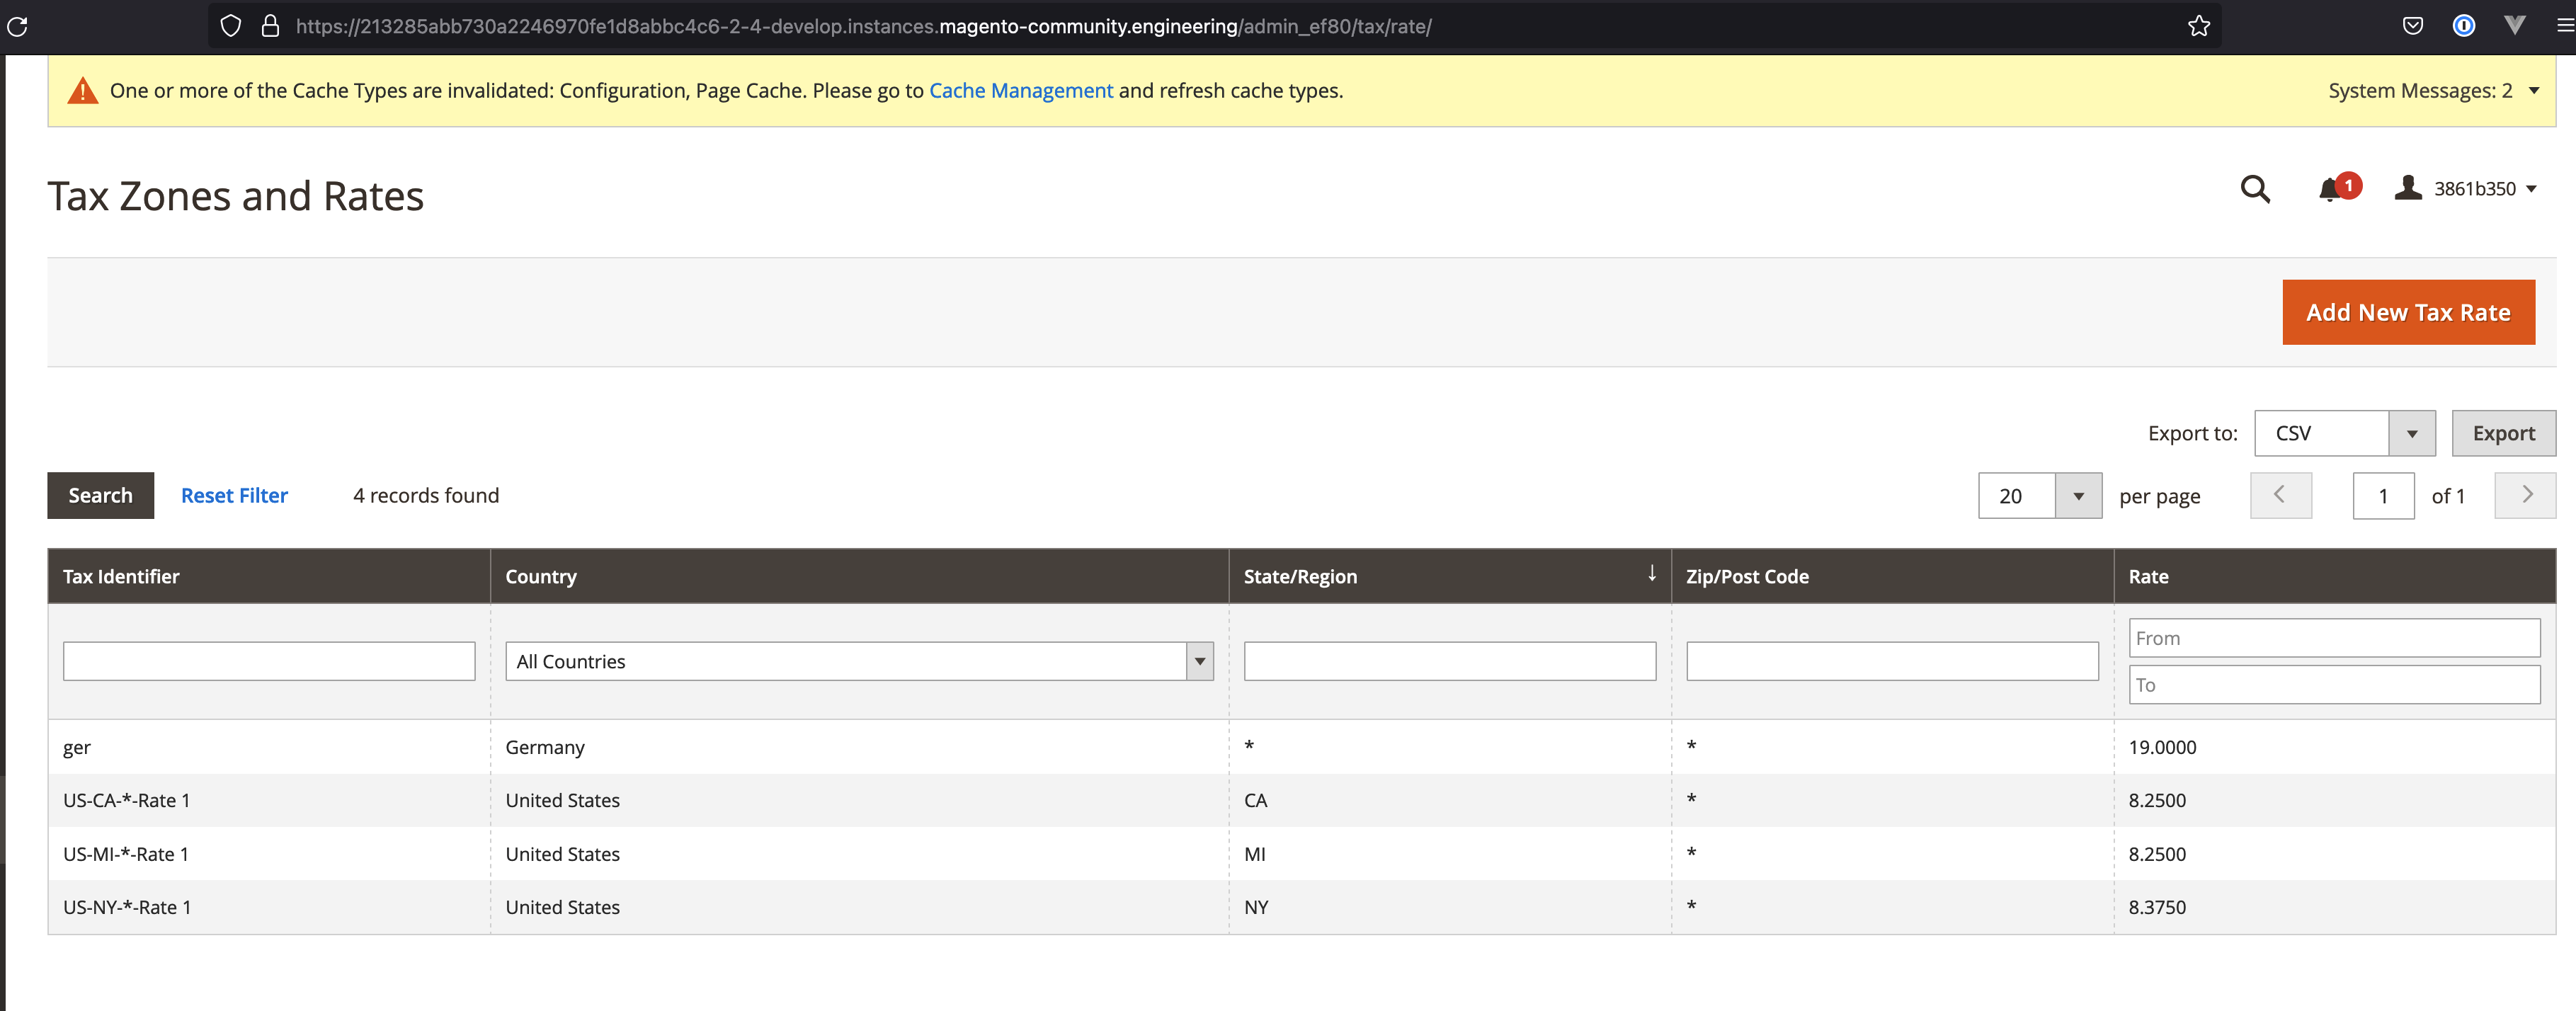Click the admin user account icon
2576x1011 pixels.
click(x=2408, y=188)
